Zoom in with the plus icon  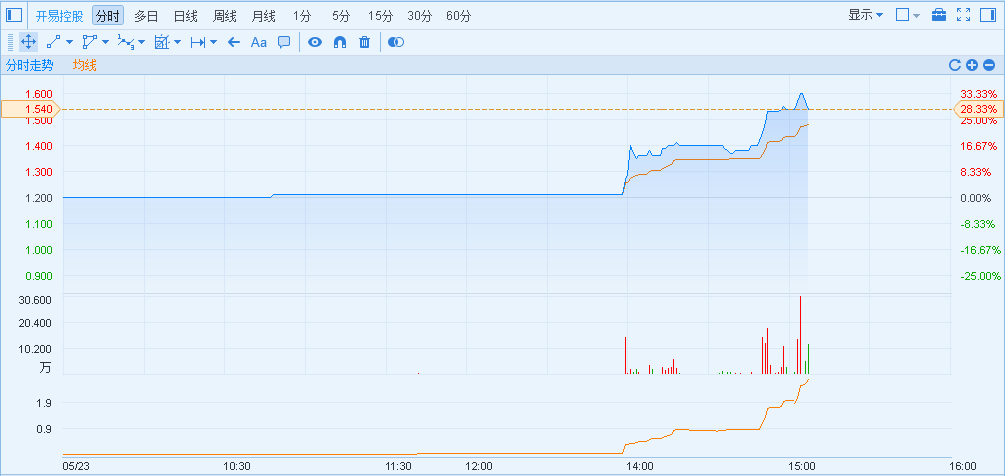click(972, 65)
